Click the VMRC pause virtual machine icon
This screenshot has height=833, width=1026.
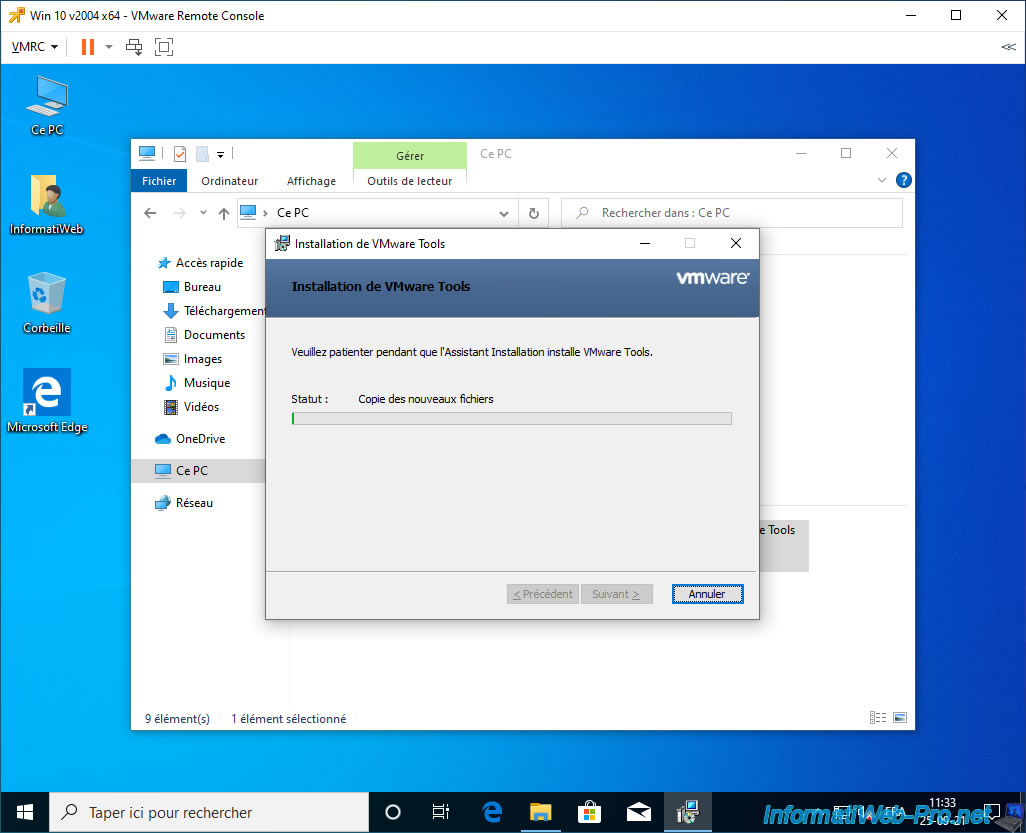click(87, 47)
